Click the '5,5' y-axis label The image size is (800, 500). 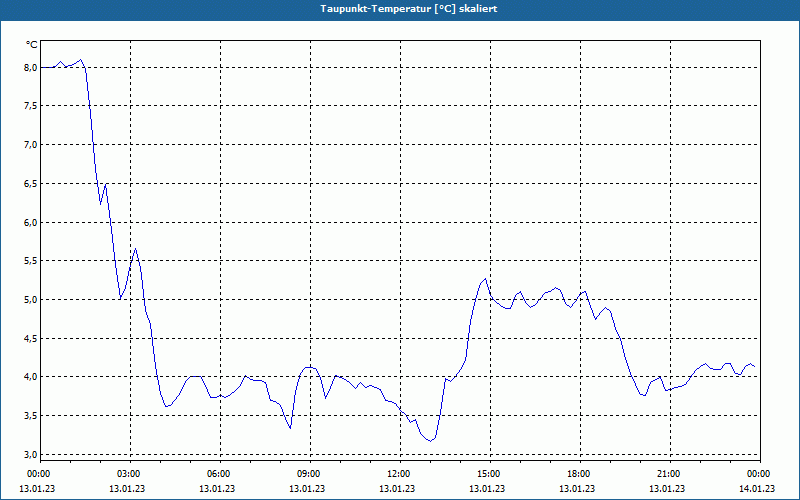[31, 261]
